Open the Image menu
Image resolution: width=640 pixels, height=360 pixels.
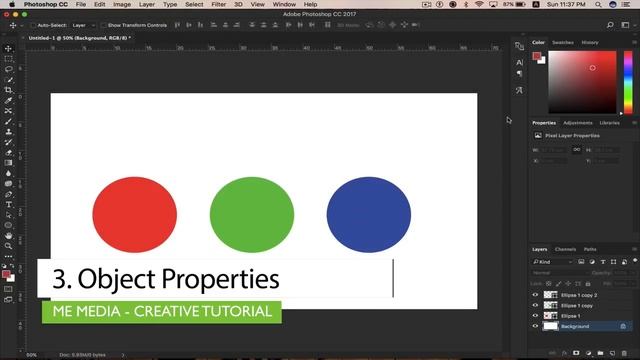click(122, 4)
